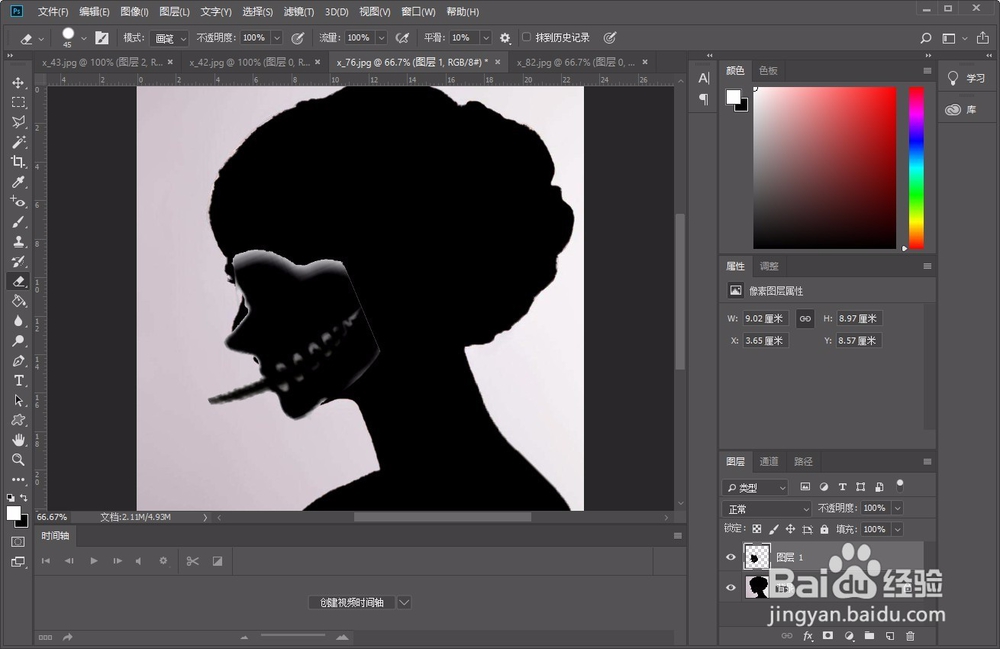Select the Clone Stamp tool
Screen dimensions: 1000x649
(18, 242)
